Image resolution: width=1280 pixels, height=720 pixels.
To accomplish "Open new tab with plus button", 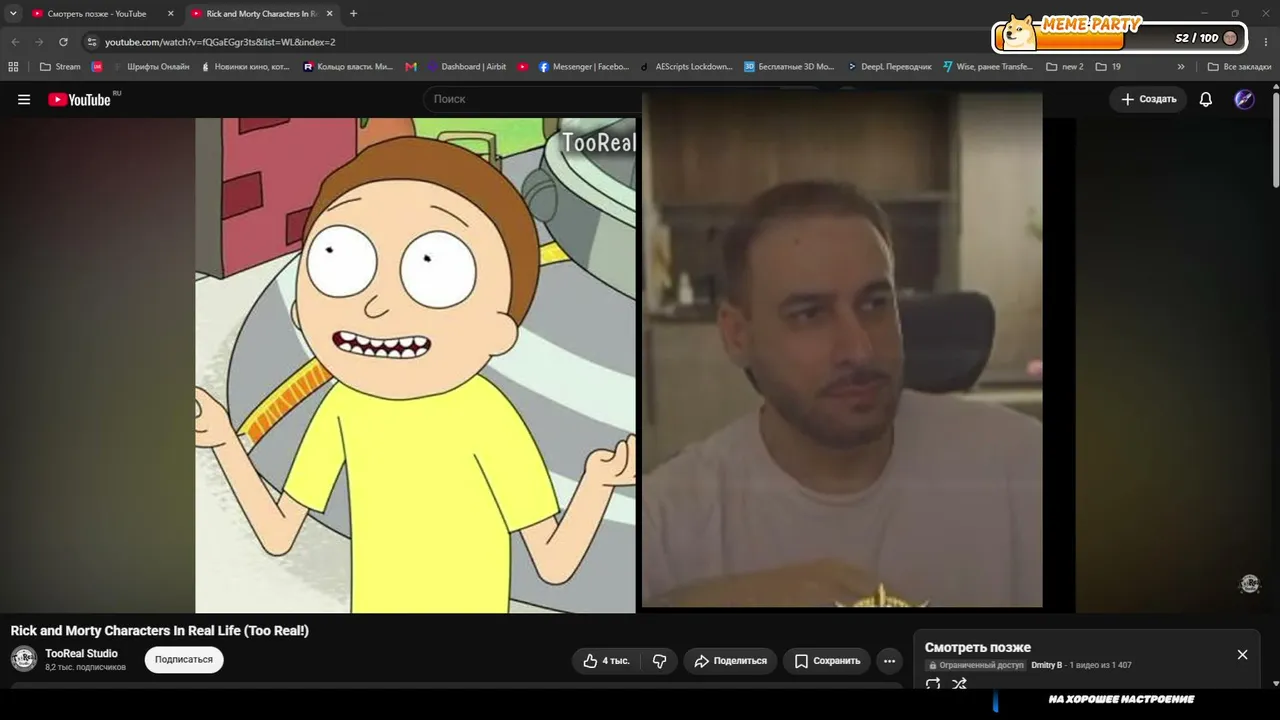I will (x=353, y=14).
